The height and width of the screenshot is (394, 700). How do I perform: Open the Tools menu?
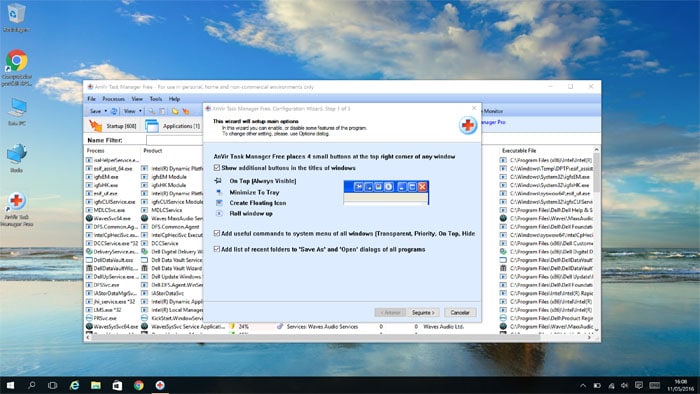pos(156,99)
